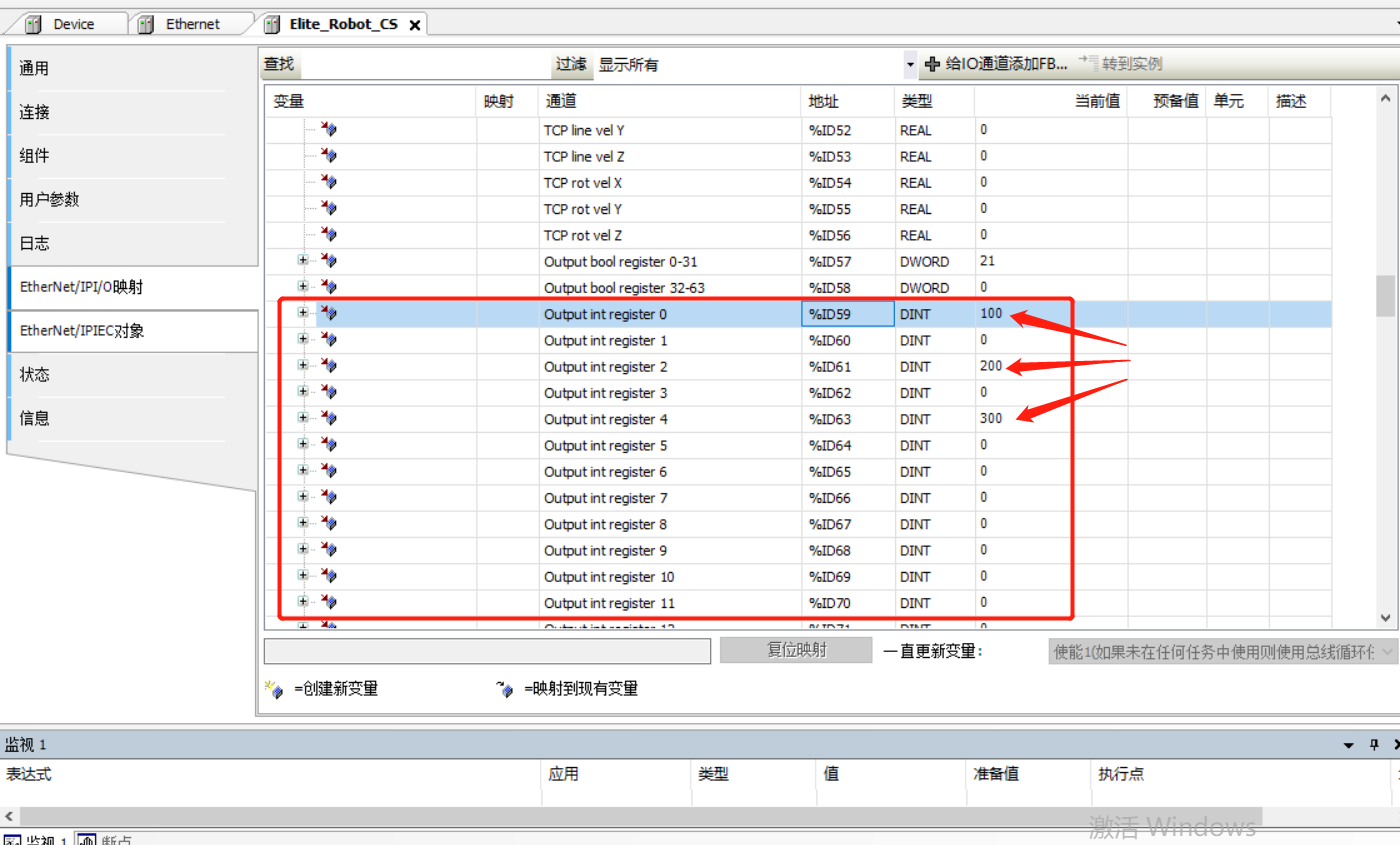Expand the Output int register 11 row
This screenshot has height=845, width=1400.
pos(303,602)
